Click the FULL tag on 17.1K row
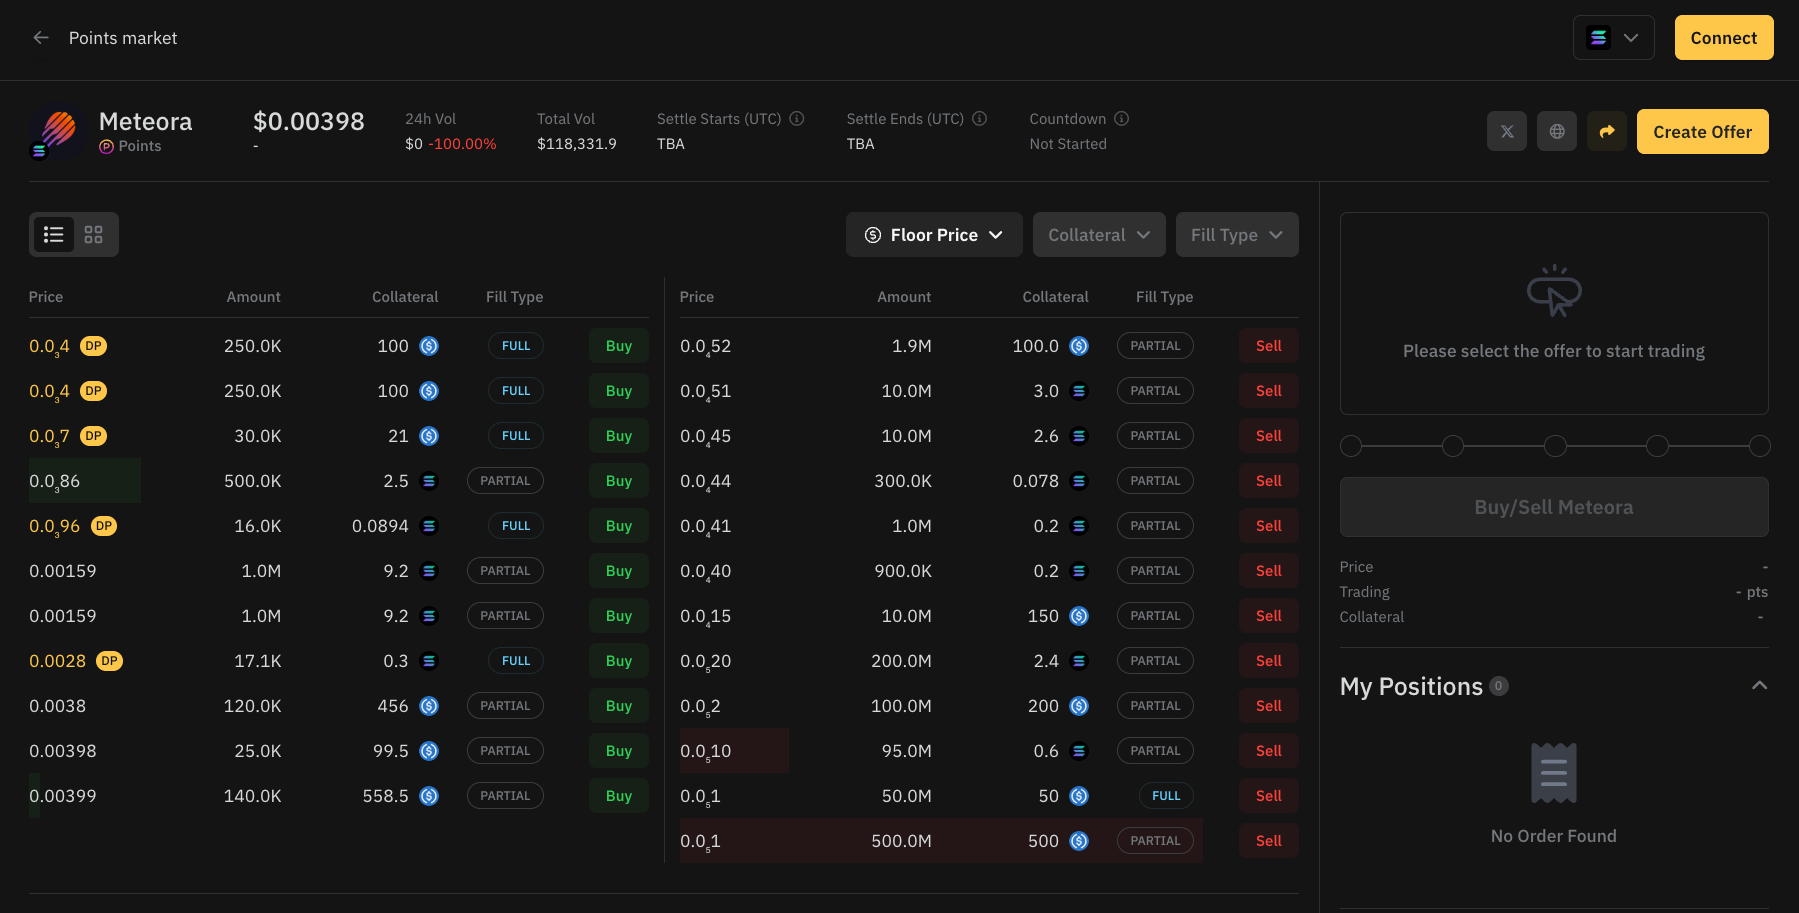This screenshot has width=1799, height=913. pyautogui.click(x=516, y=661)
